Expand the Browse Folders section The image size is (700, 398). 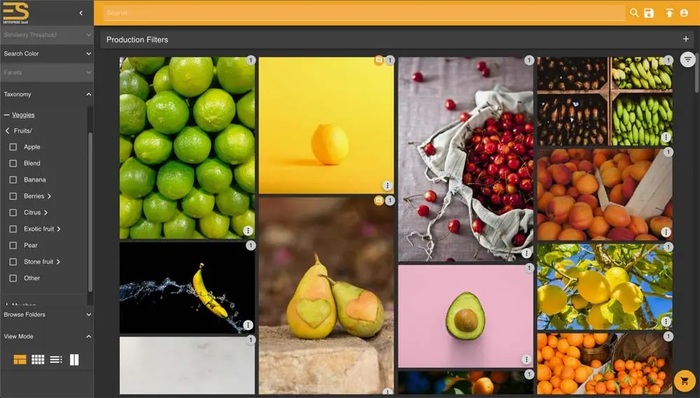click(47, 315)
